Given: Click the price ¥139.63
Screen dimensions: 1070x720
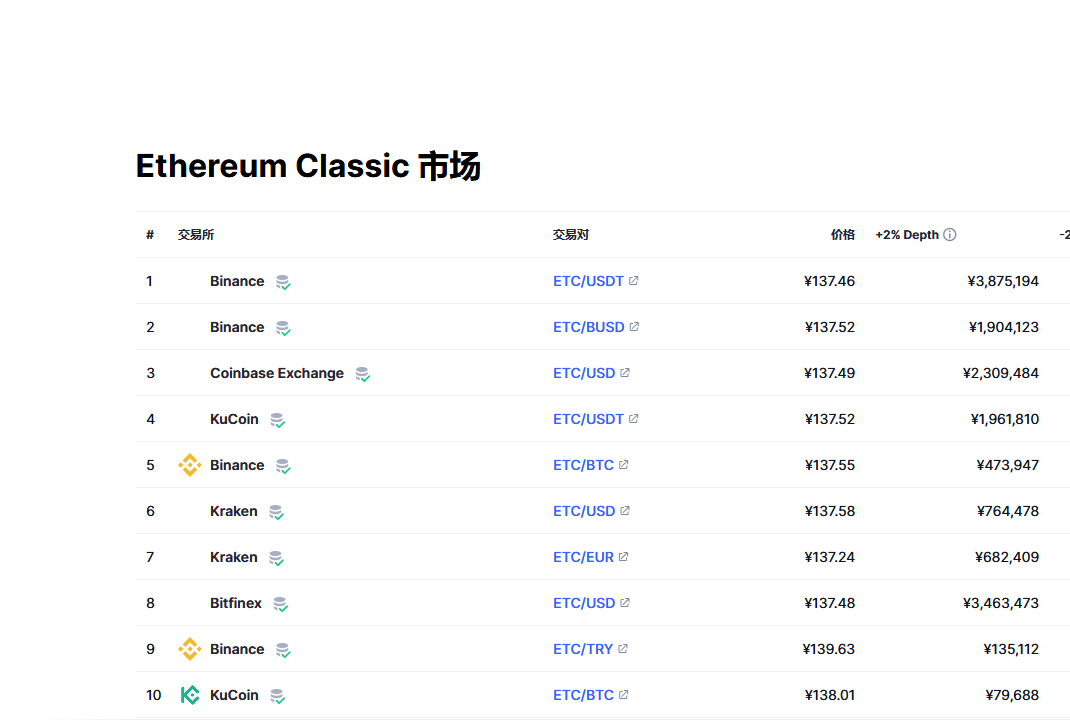Looking at the screenshot, I should pos(828,649).
